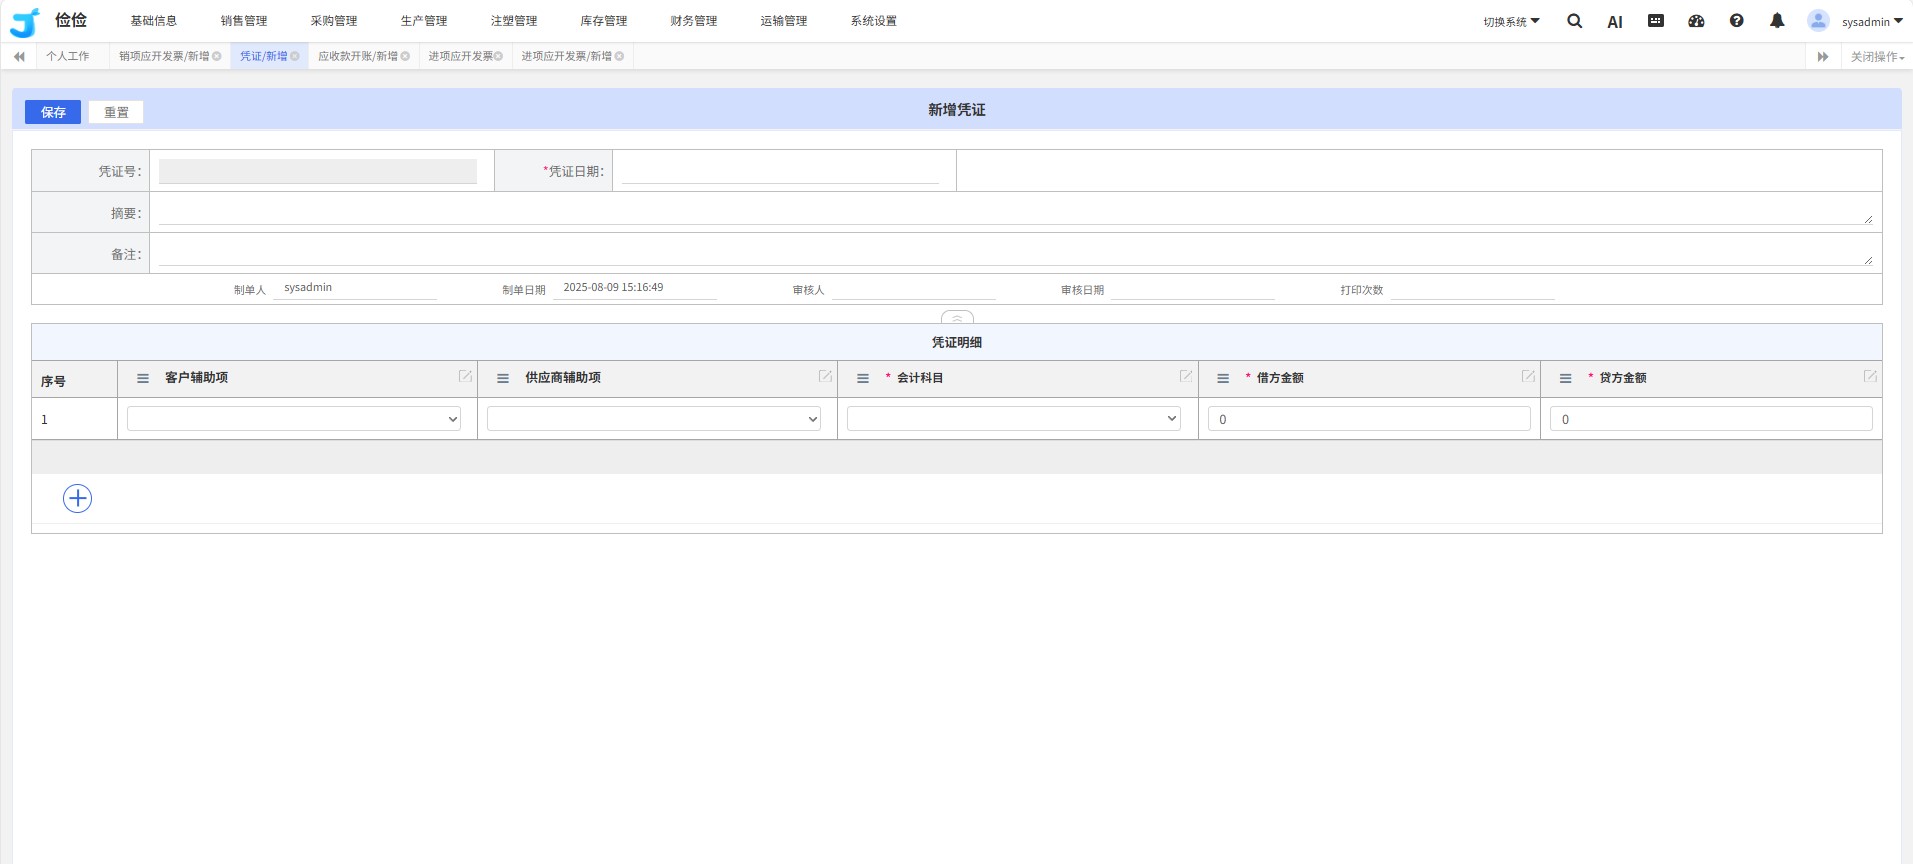1913x864 pixels.
Task: Click the search magnifier icon in header
Action: pos(1574,21)
